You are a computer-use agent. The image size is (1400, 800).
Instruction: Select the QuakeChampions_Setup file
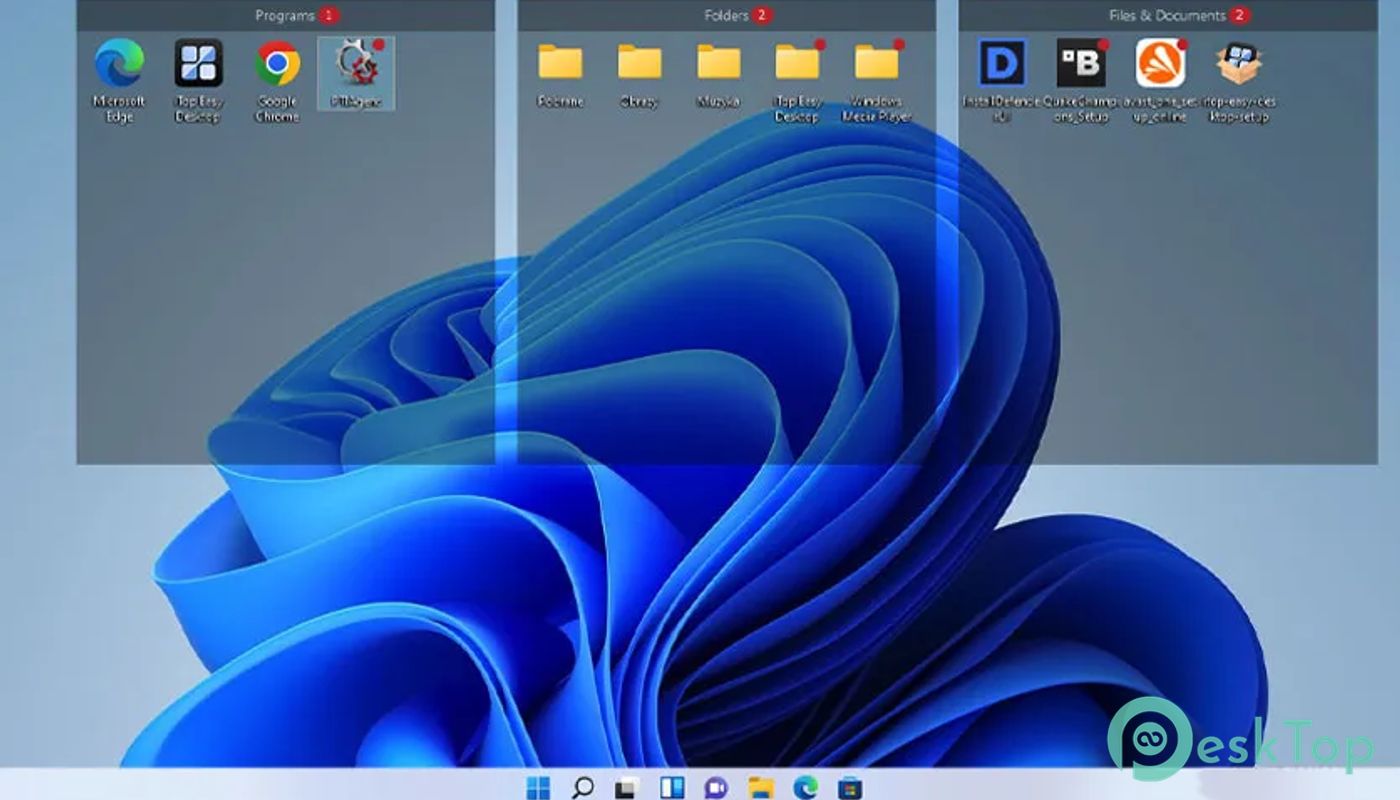[1081, 64]
